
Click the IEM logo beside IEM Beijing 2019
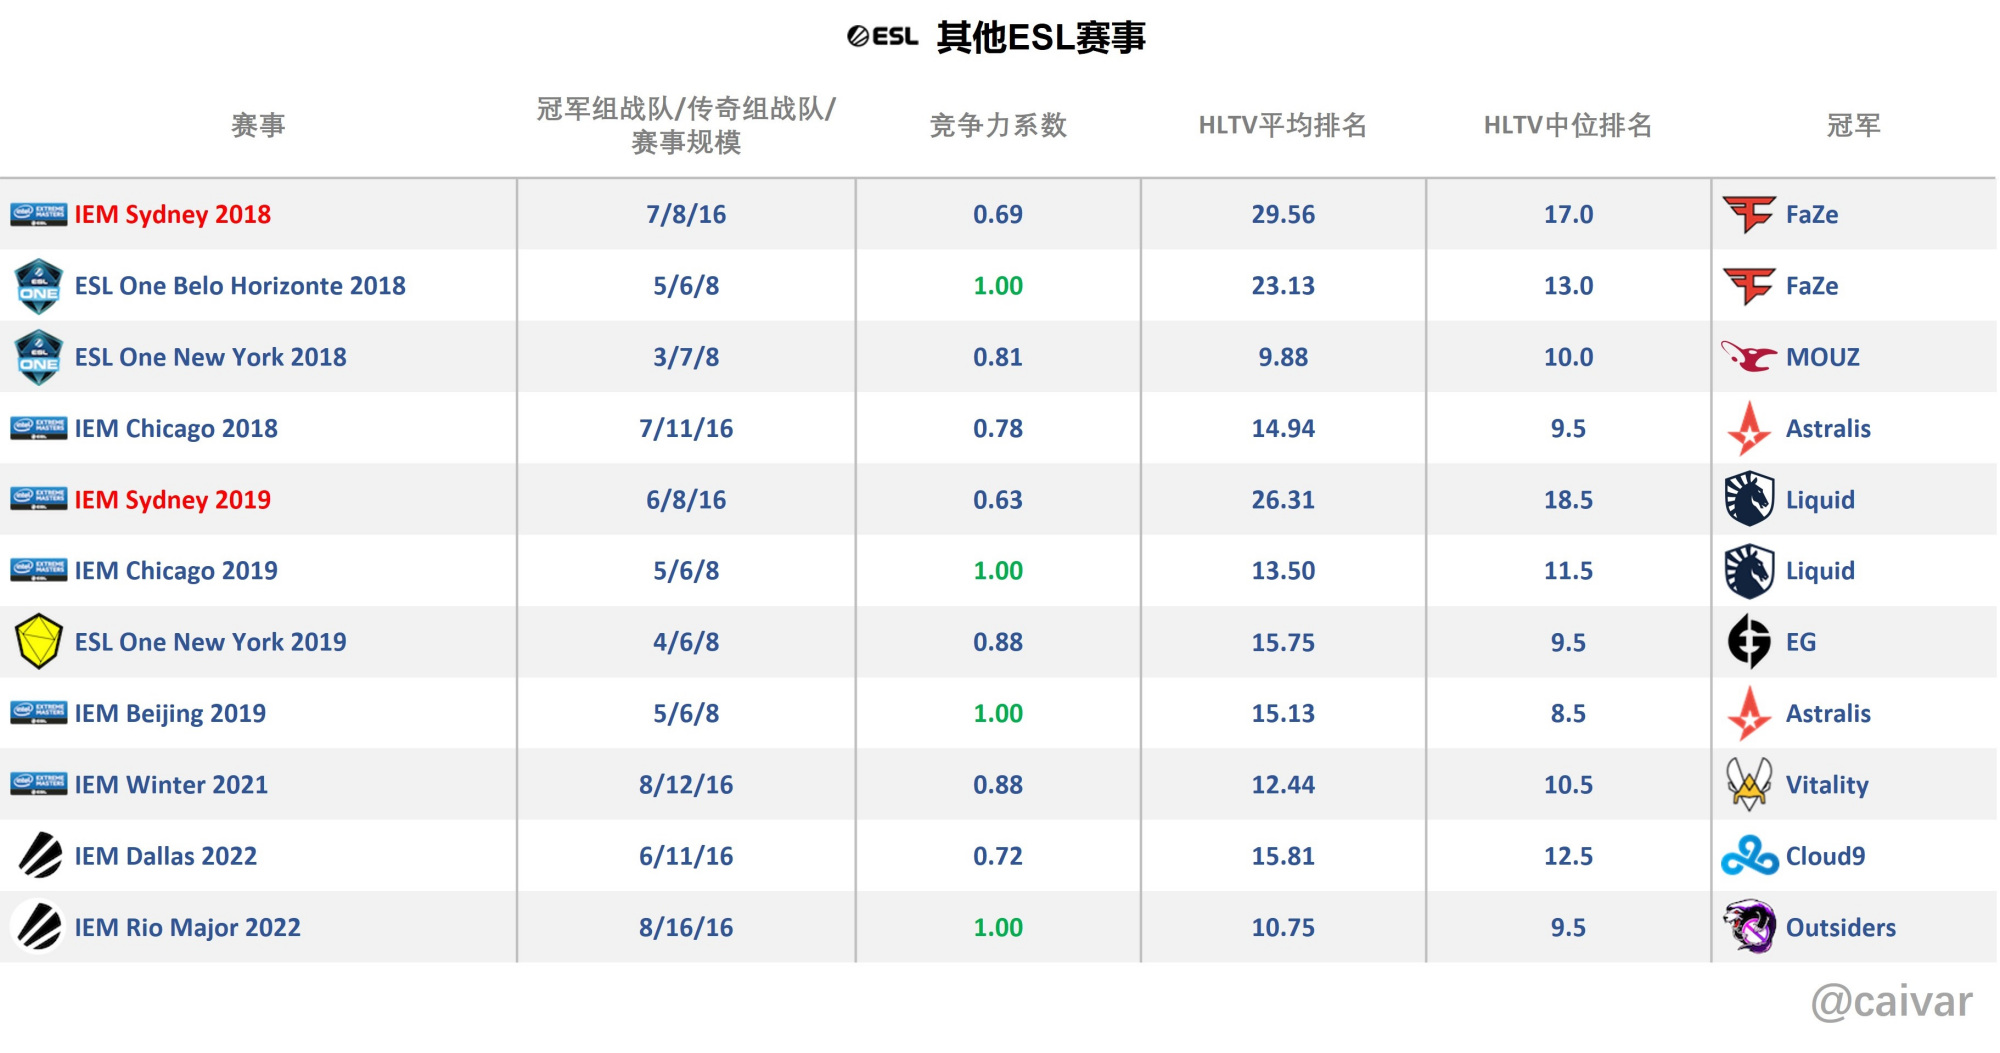[x=39, y=713]
